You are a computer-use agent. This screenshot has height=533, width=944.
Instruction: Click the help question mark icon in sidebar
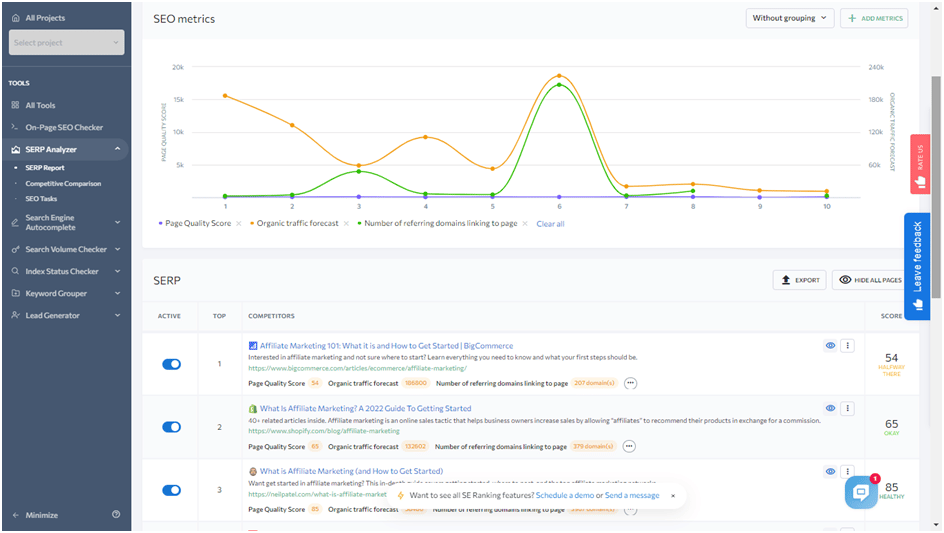pos(116,514)
